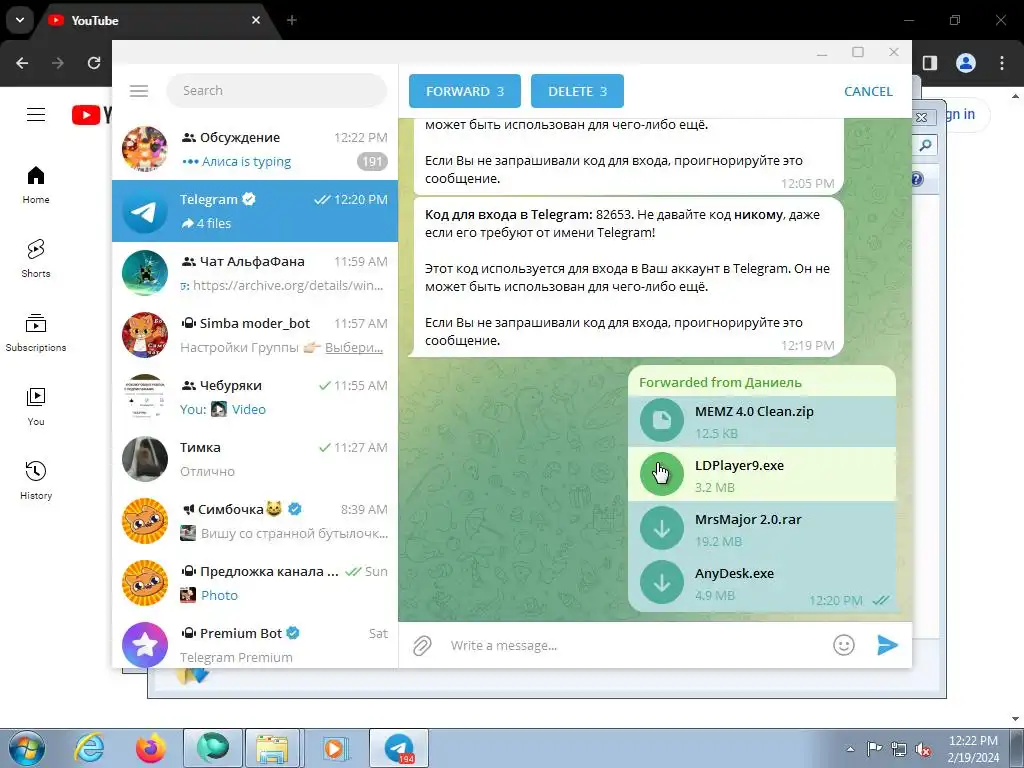Click the attach file paperclip icon
This screenshot has width=1024, height=768.
tap(423, 645)
